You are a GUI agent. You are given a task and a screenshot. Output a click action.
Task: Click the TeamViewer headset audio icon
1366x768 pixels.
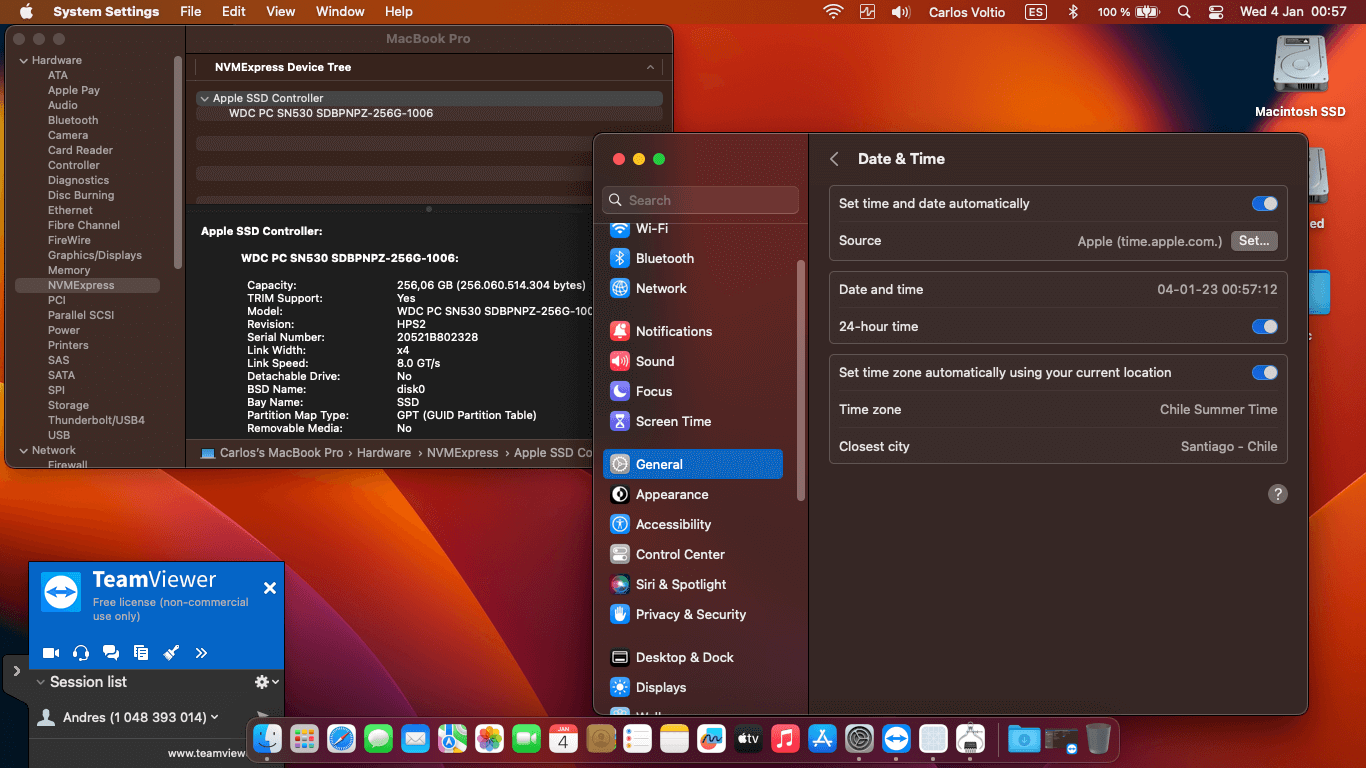[x=81, y=653]
